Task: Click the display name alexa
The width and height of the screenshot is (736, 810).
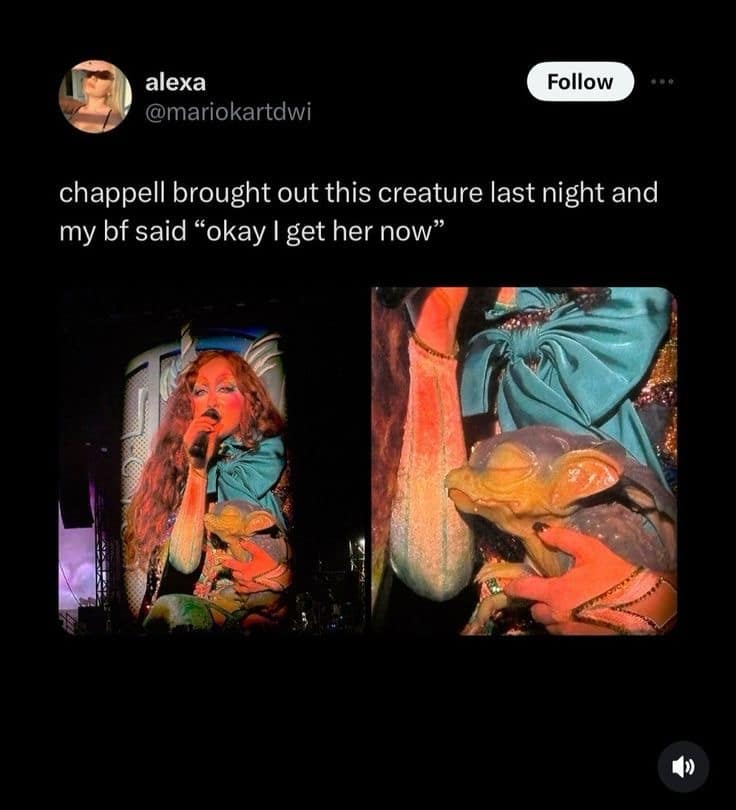Action: tap(176, 82)
